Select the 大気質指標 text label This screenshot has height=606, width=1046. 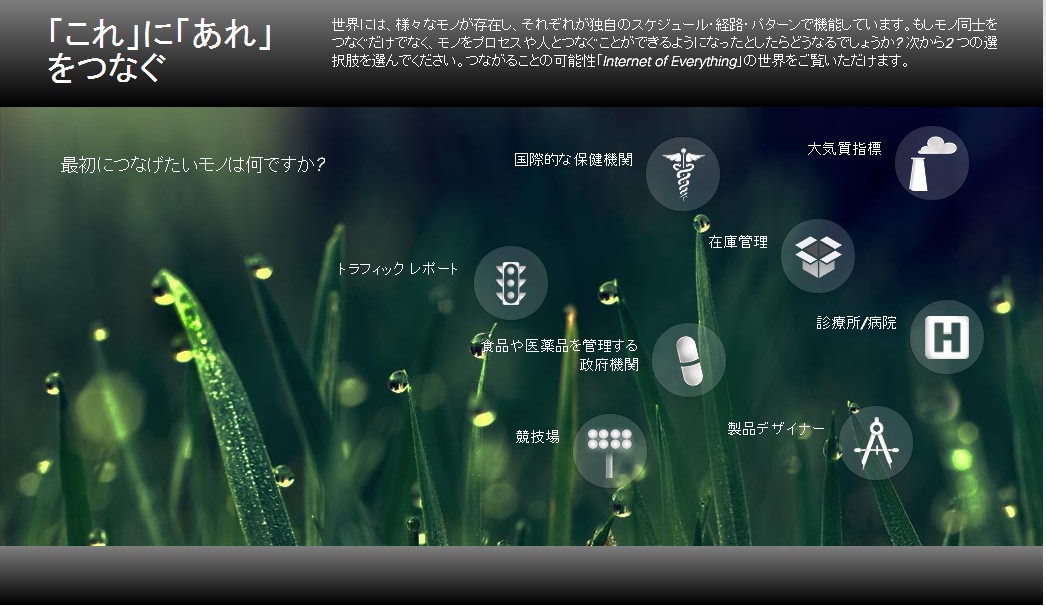[844, 148]
